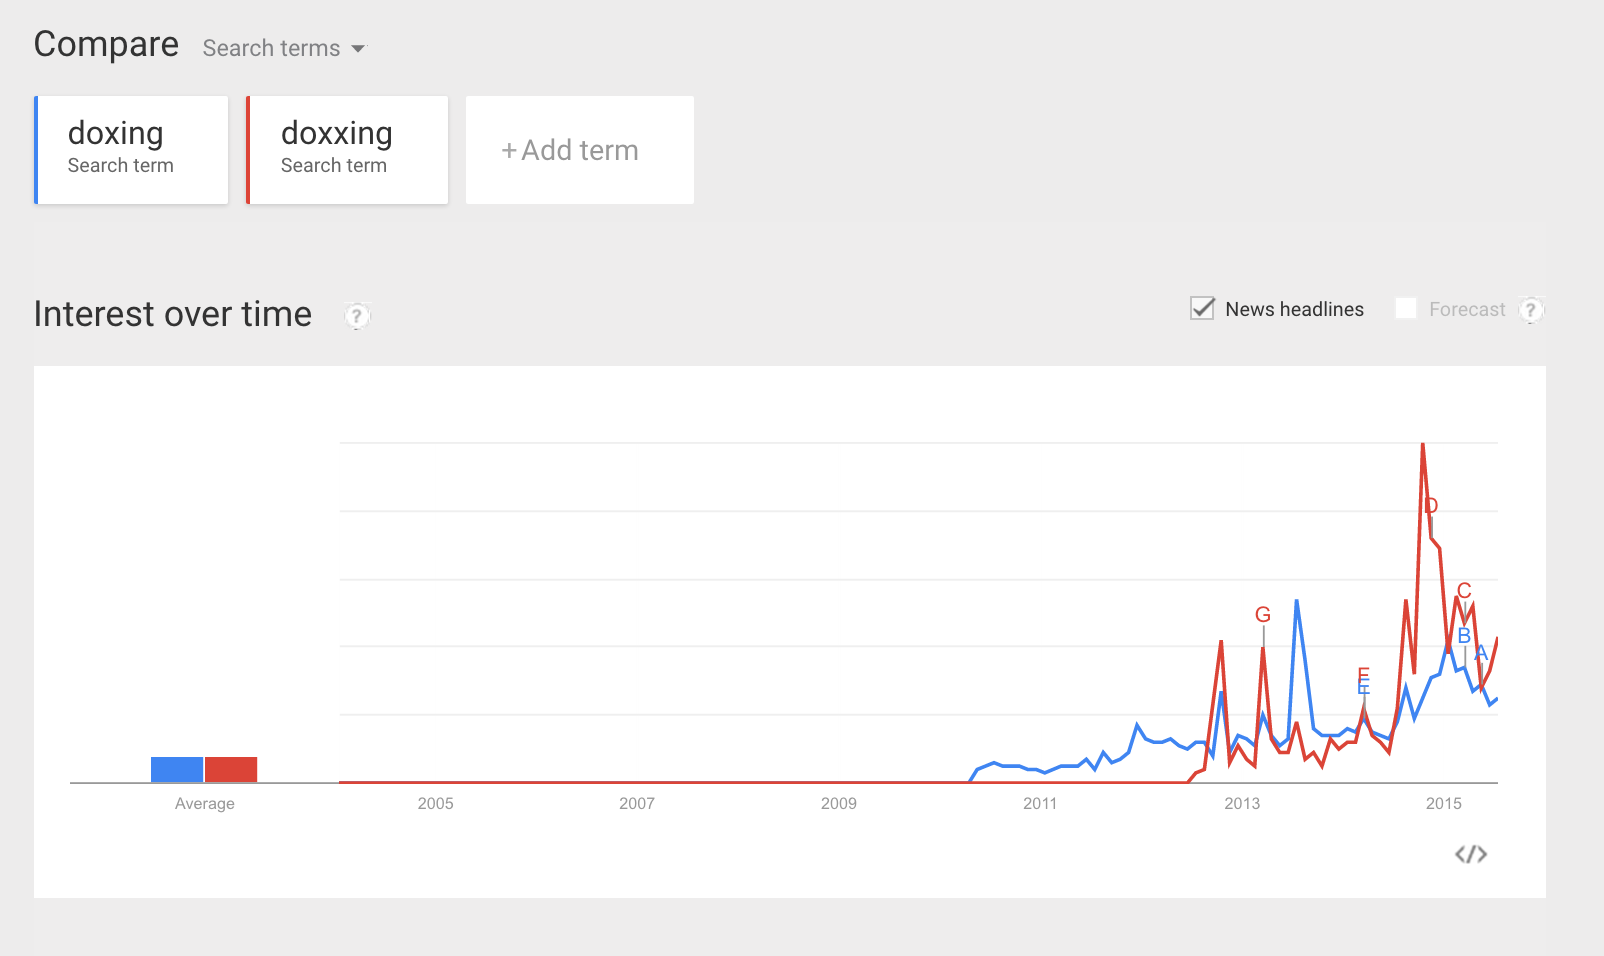Select blue news headline marker B
This screenshot has width=1604, height=956.
(x=1464, y=636)
